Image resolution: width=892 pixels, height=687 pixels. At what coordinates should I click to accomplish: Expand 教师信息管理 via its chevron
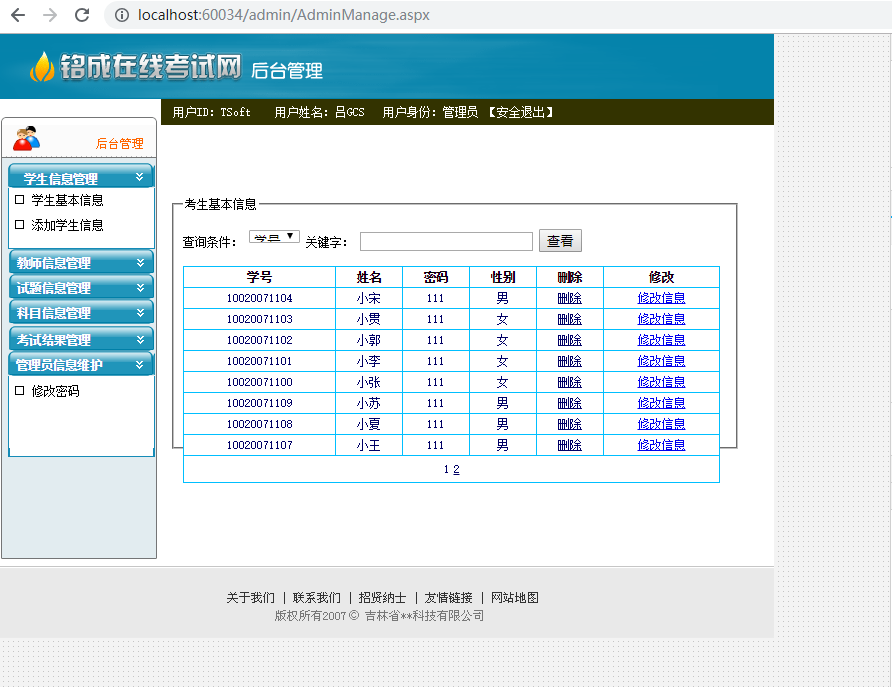(x=140, y=262)
